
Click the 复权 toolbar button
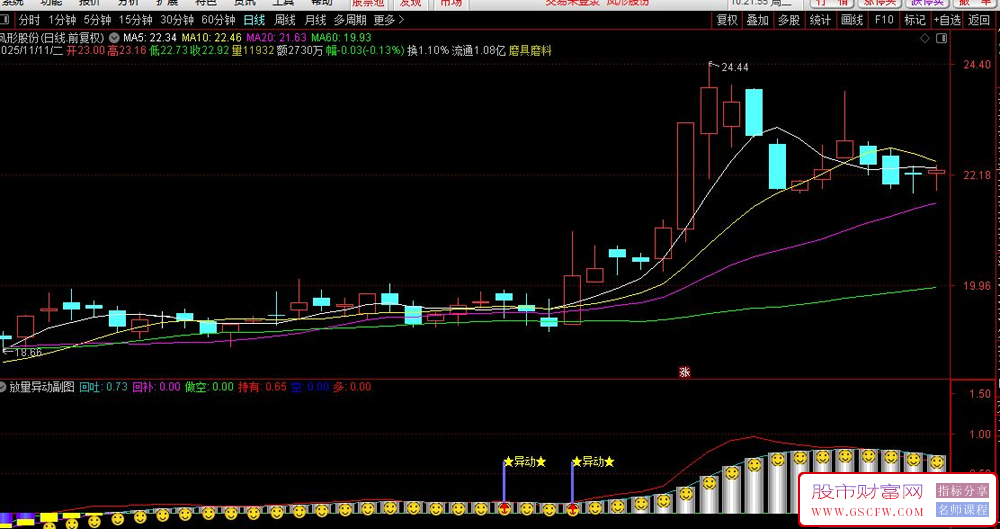pos(726,20)
